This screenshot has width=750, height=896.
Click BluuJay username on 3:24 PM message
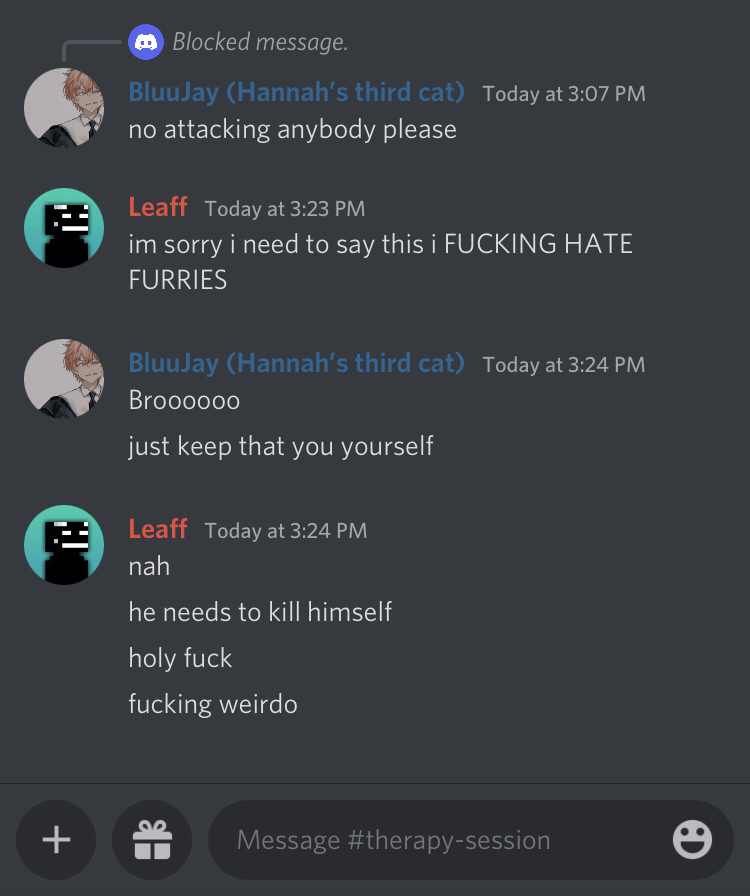tap(296, 363)
